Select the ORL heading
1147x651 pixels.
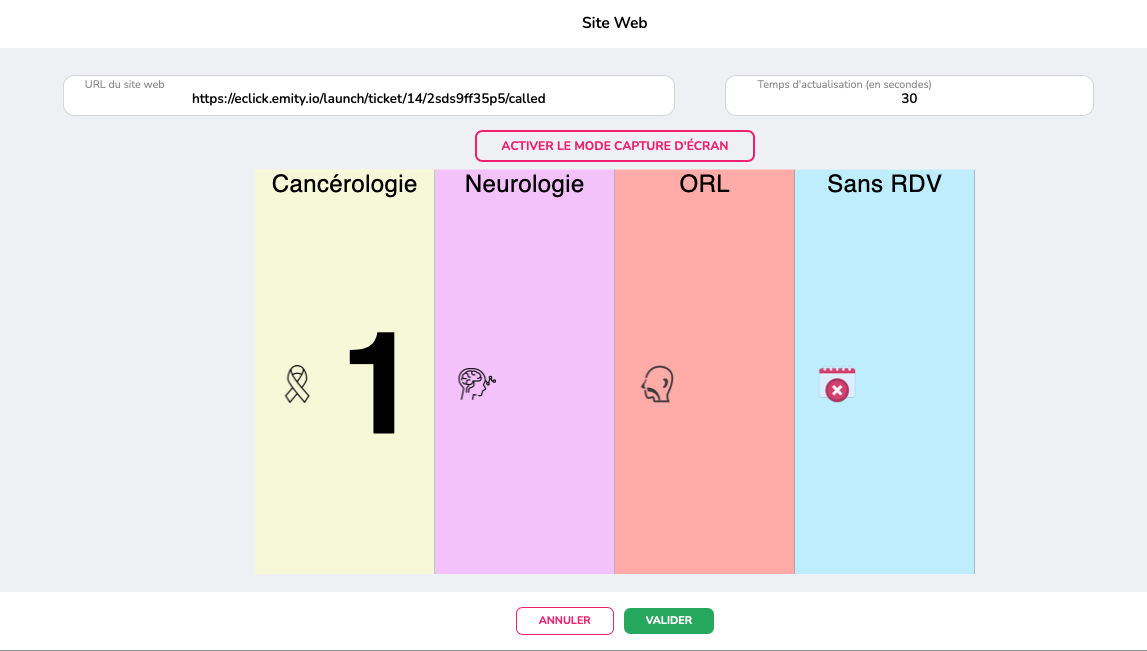(704, 184)
